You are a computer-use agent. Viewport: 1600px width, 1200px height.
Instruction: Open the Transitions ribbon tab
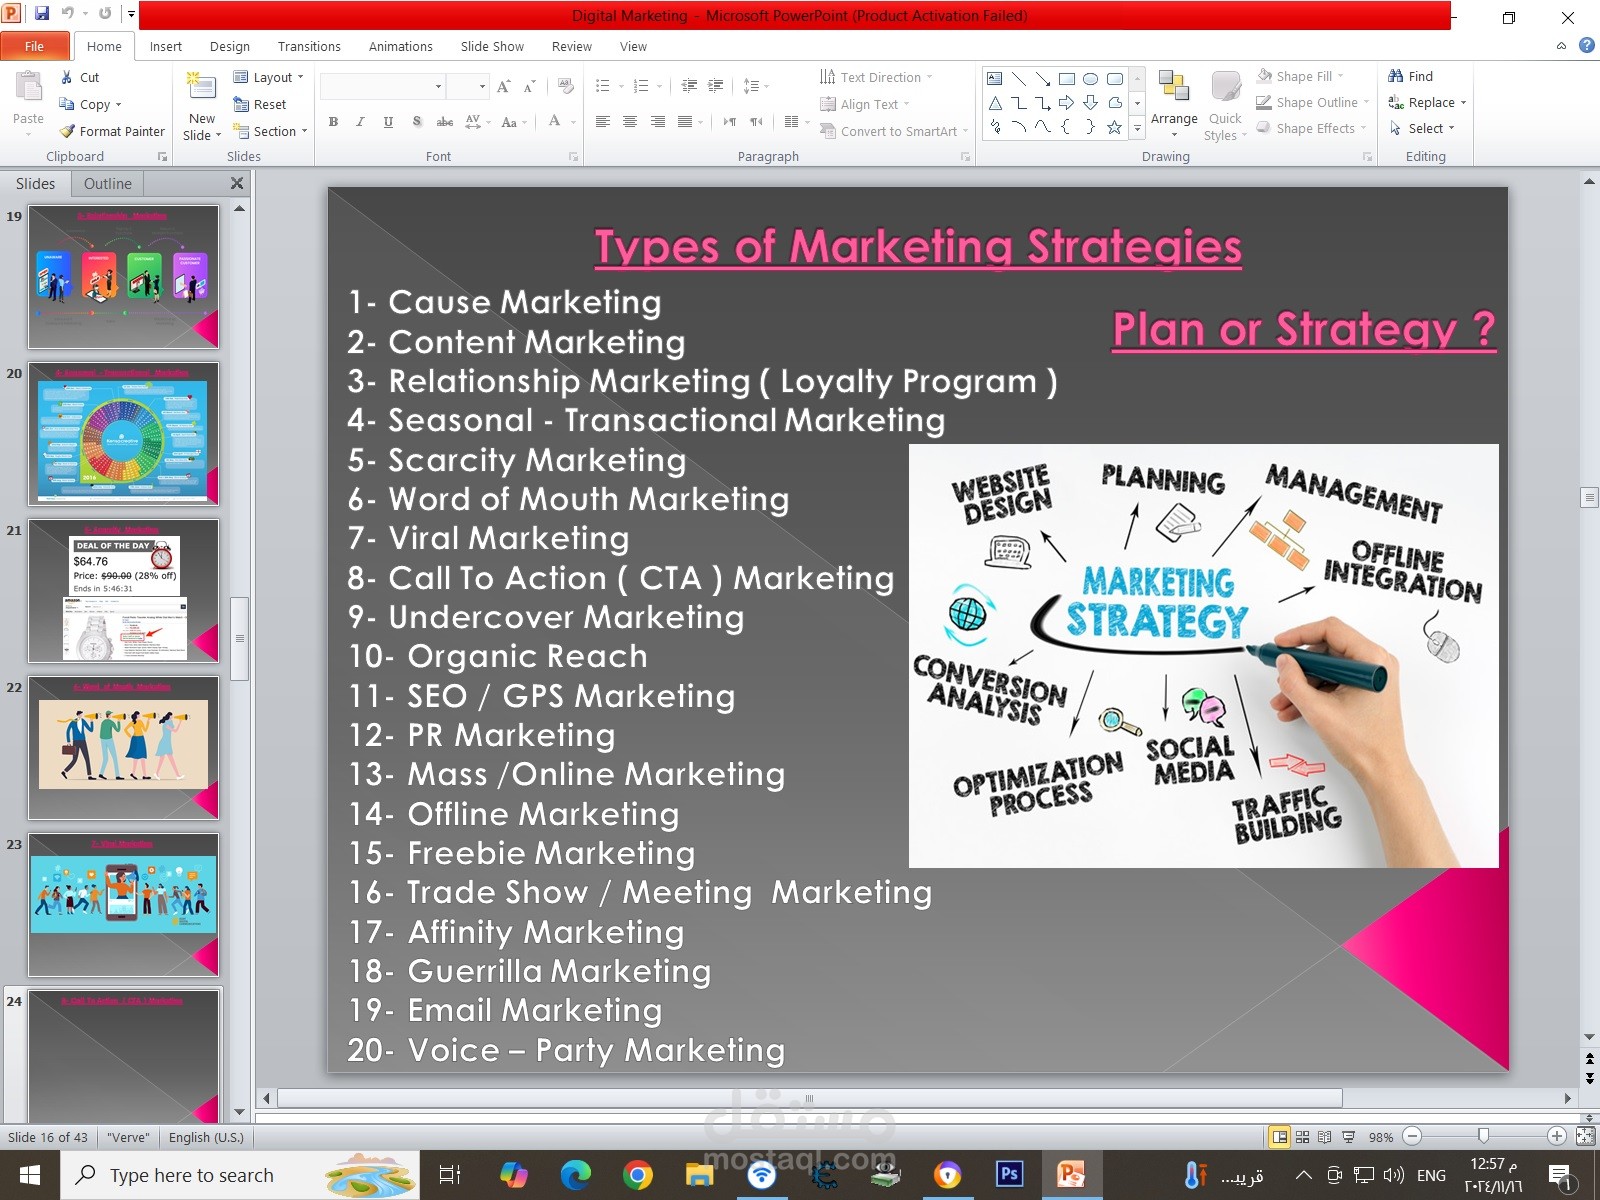click(x=309, y=46)
